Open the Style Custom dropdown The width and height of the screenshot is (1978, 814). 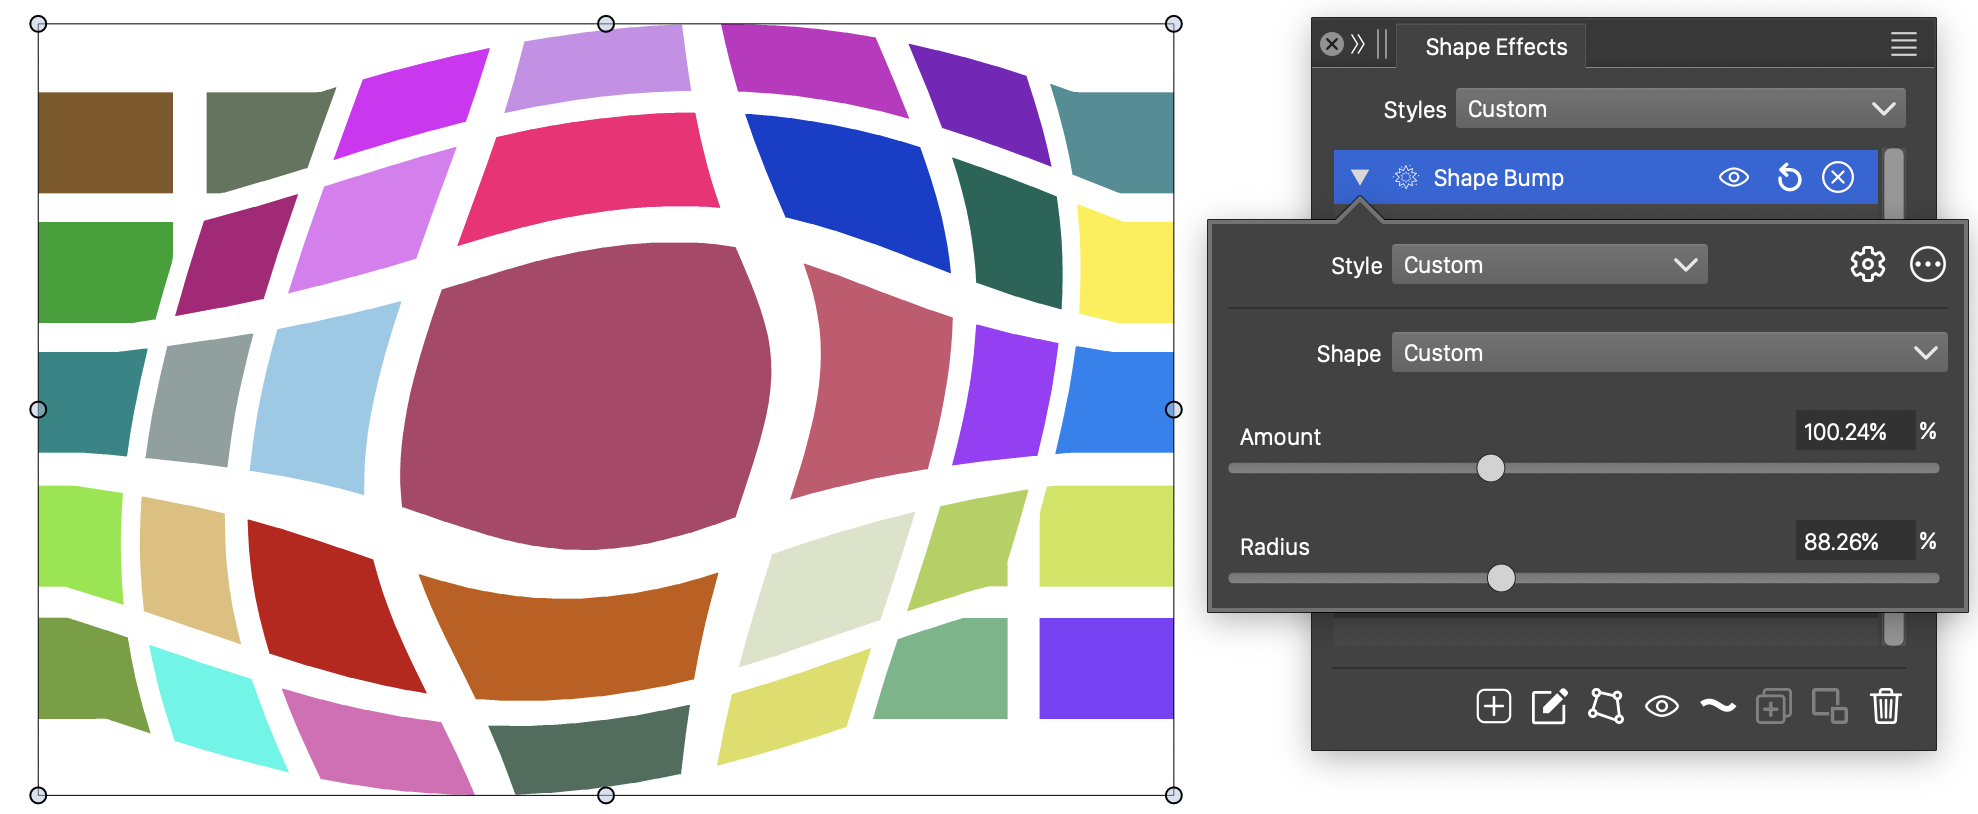tap(1549, 265)
